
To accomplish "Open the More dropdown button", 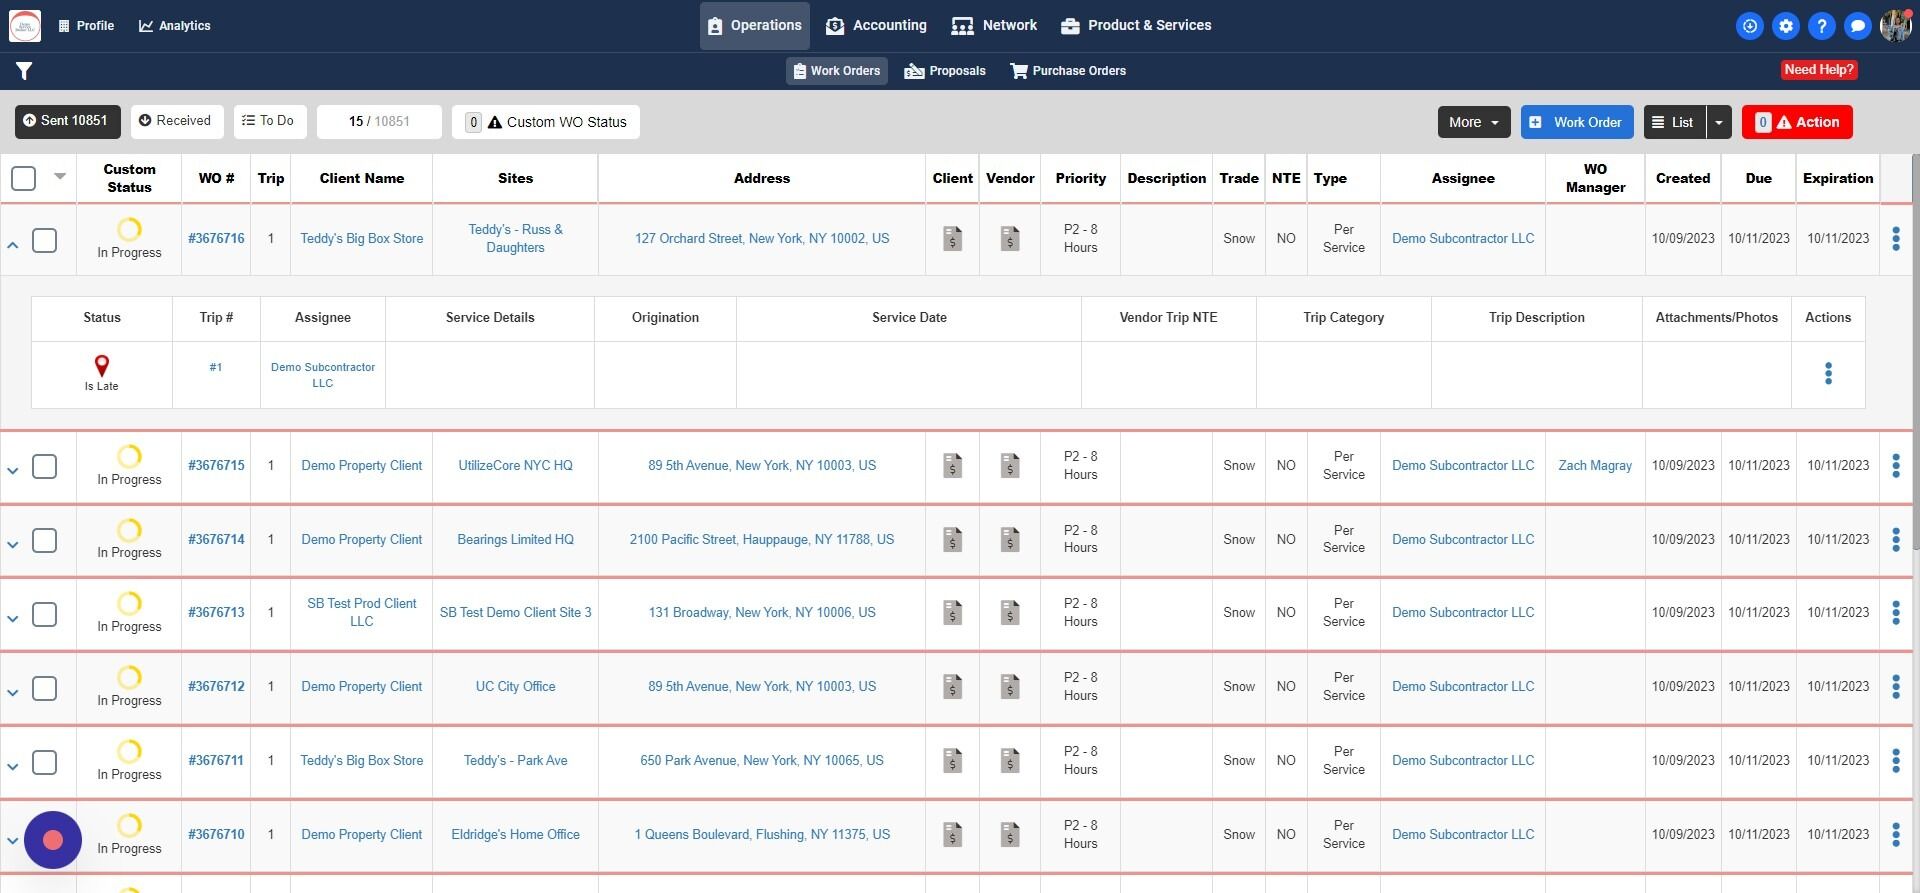I will click(1473, 122).
